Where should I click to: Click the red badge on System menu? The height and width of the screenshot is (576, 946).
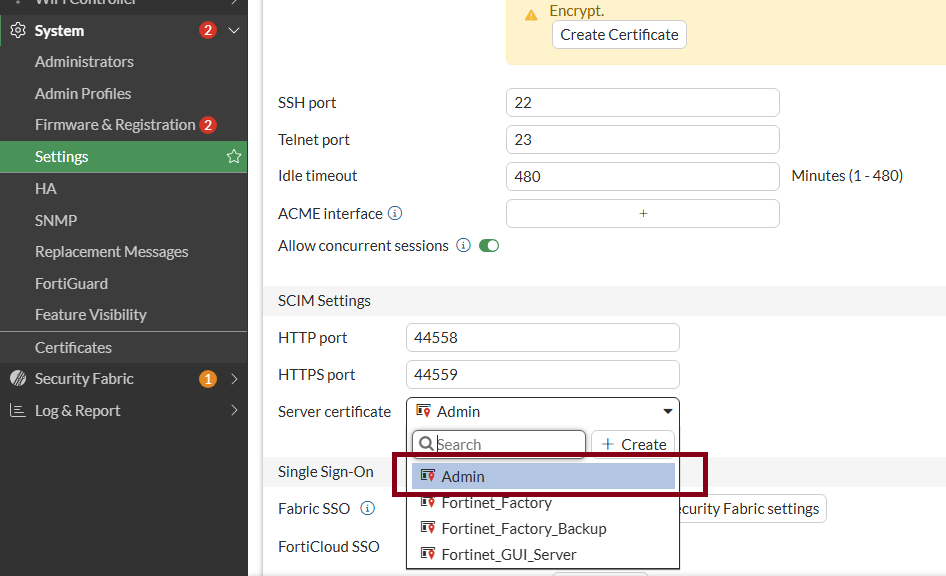click(208, 30)
